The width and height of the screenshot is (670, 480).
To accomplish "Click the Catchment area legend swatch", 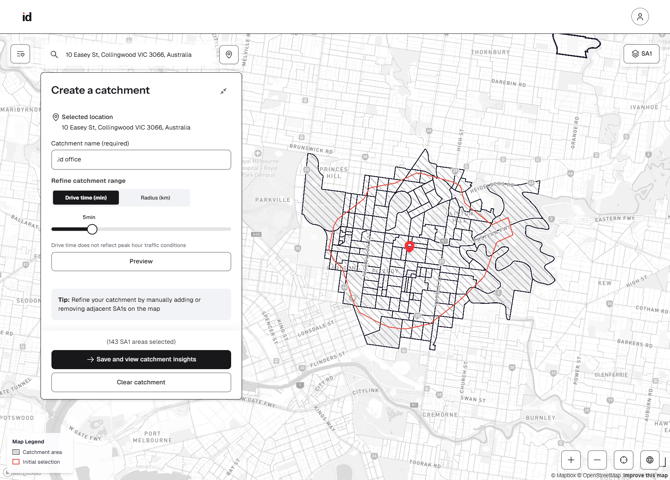I will (x=16, y=452).
